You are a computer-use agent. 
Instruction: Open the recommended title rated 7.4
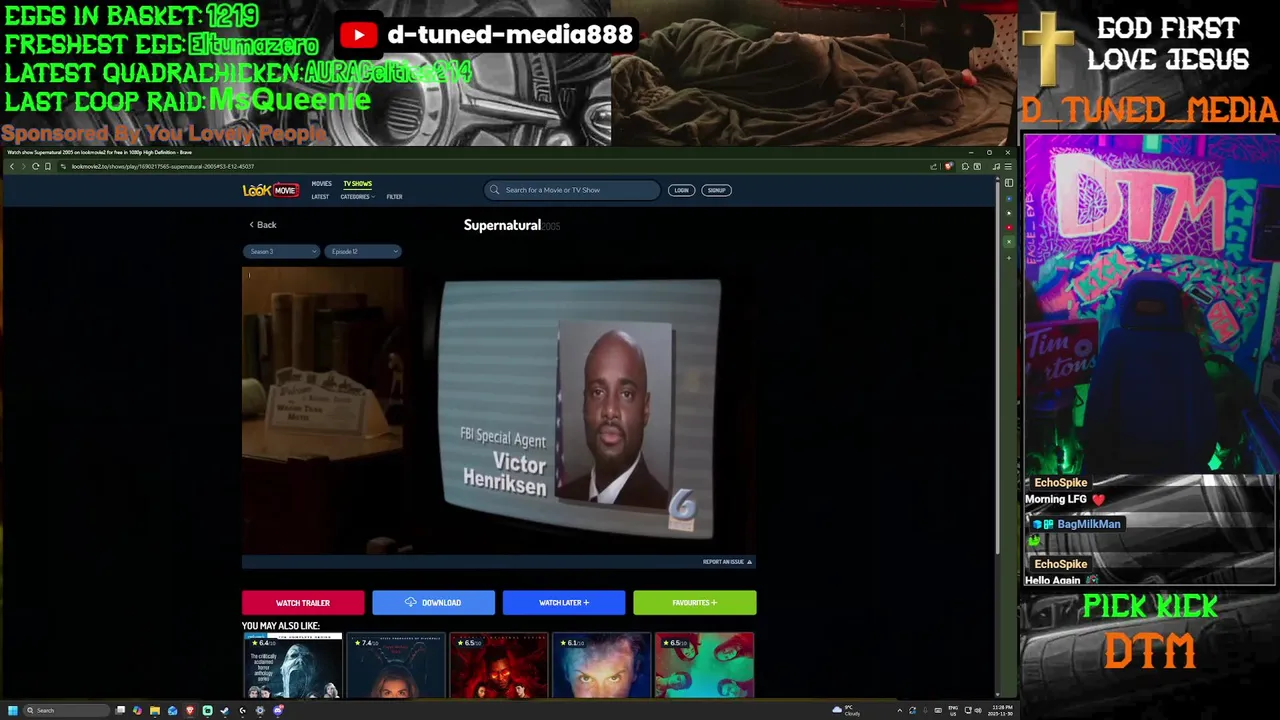396,665
